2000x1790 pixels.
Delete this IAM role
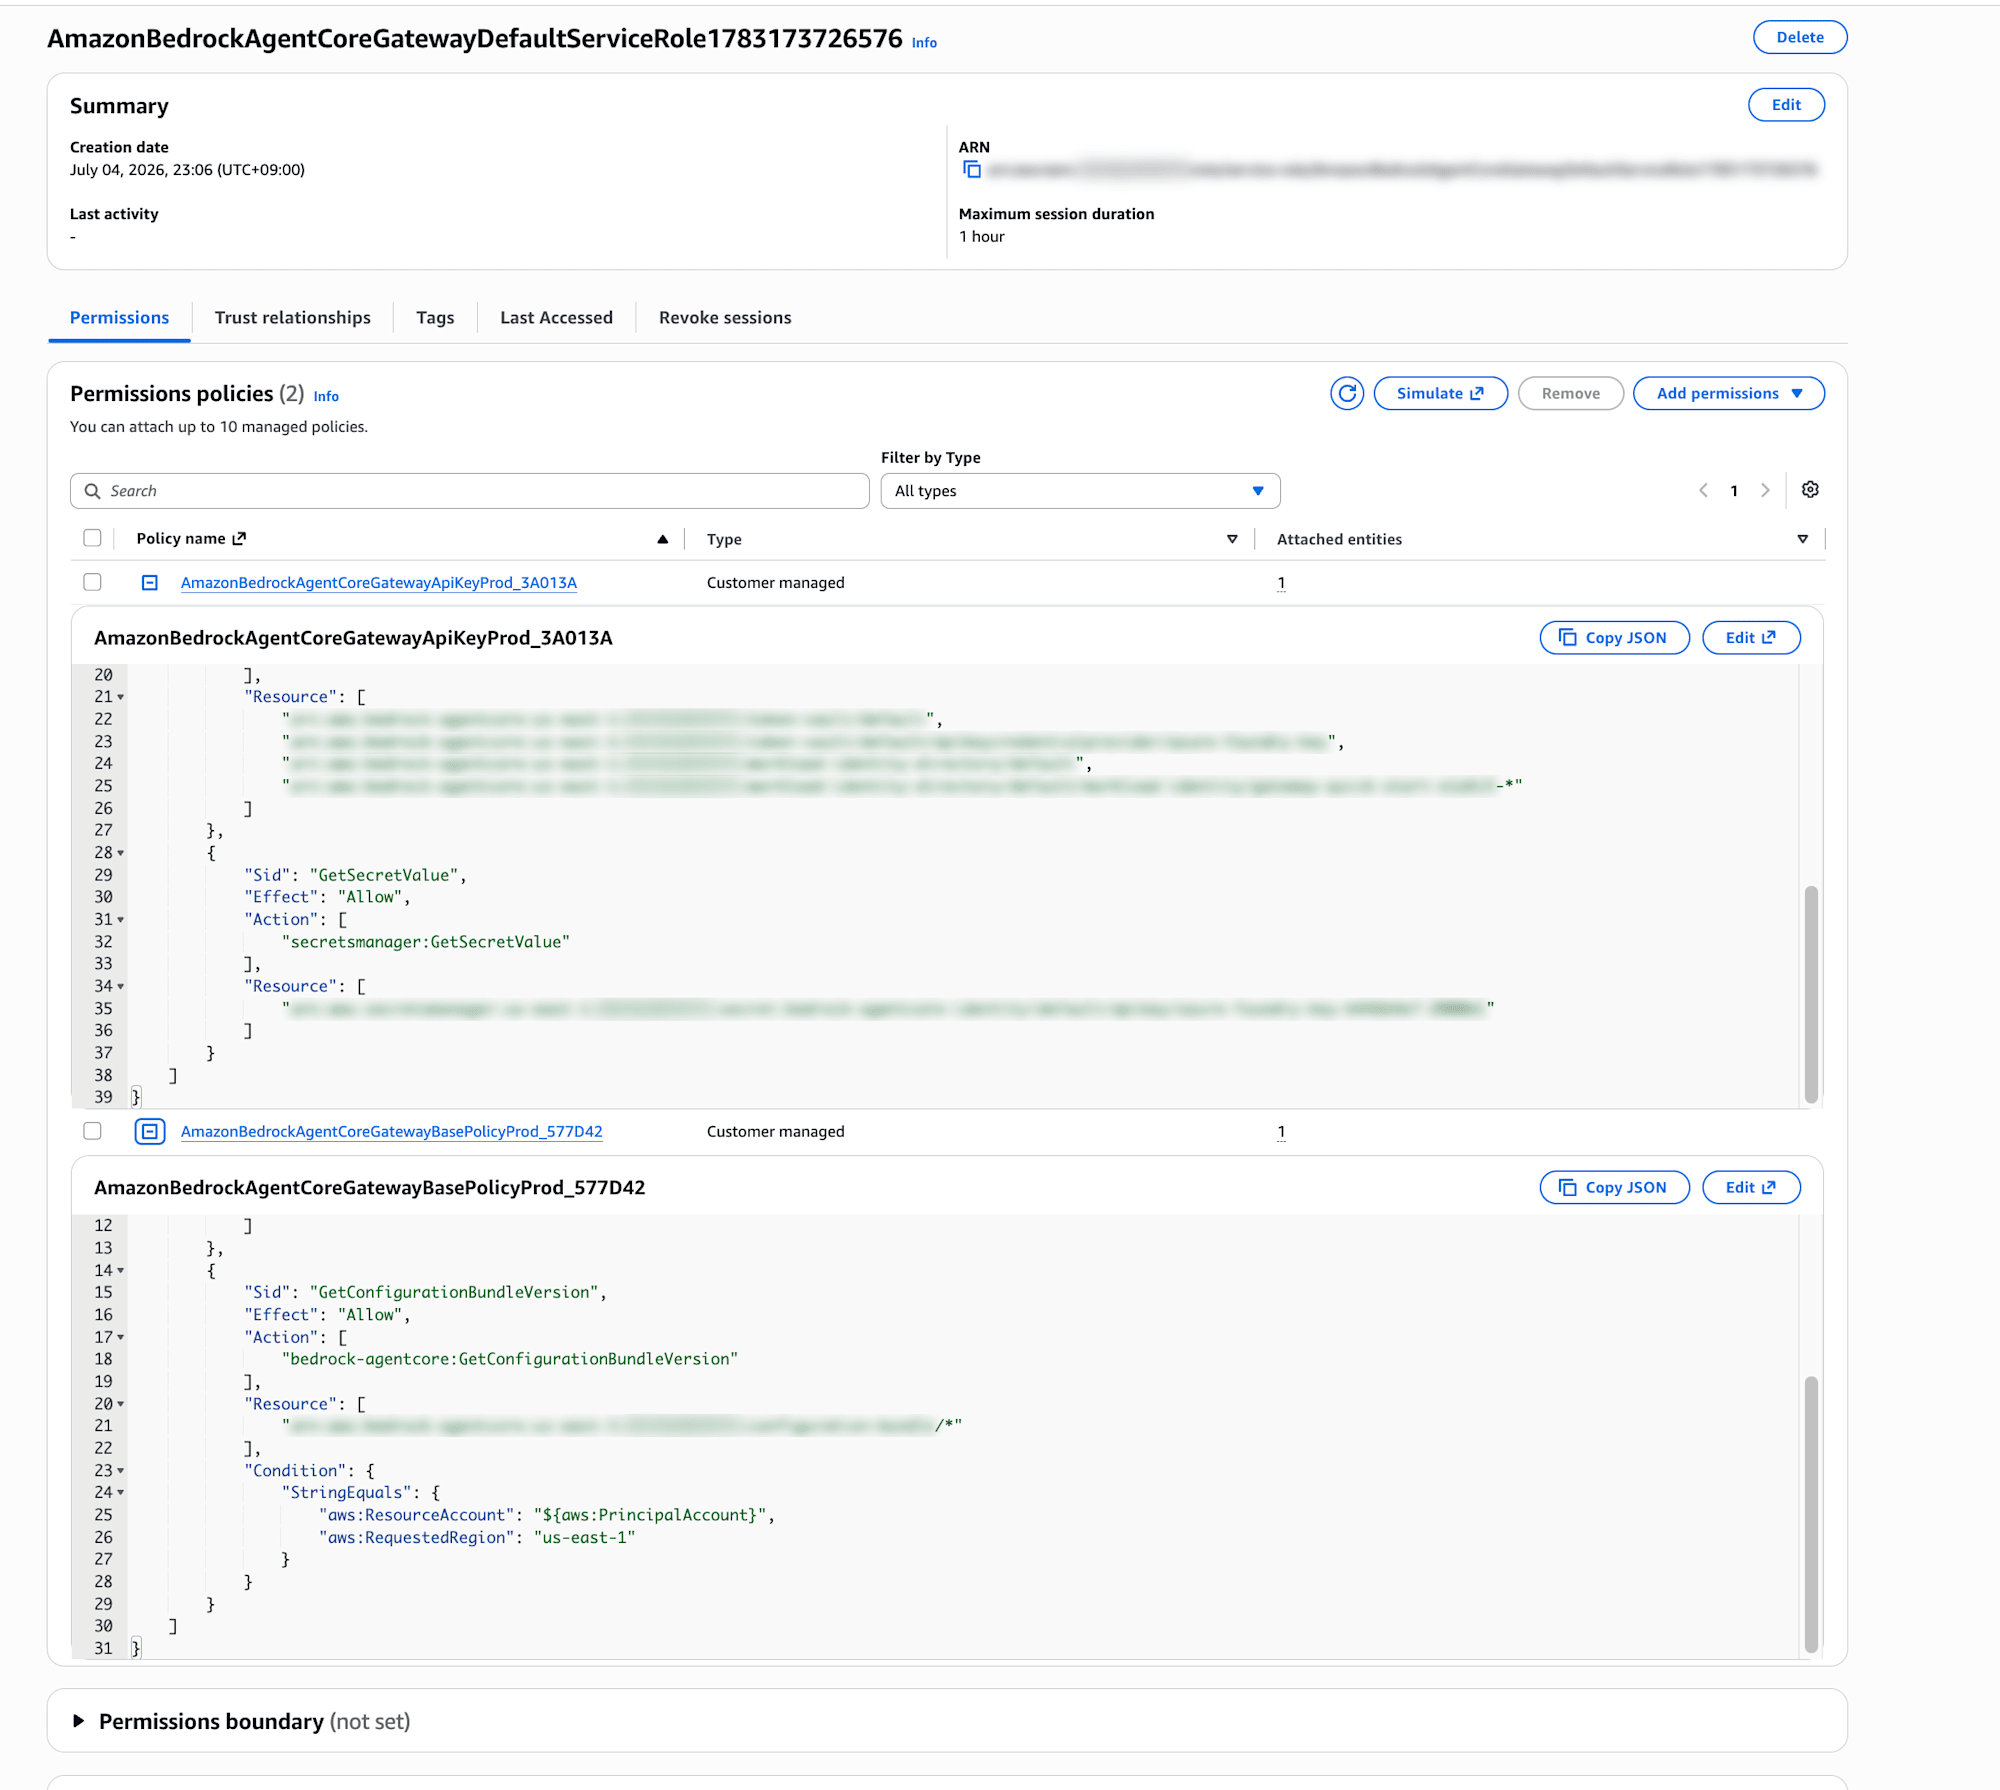point(1799,37)
